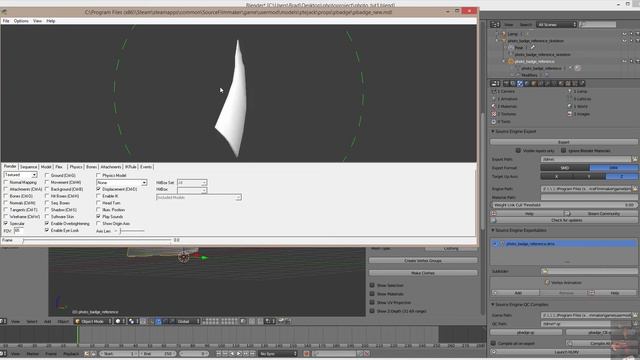Open the Textured render mode dropdown

point(20,175)
